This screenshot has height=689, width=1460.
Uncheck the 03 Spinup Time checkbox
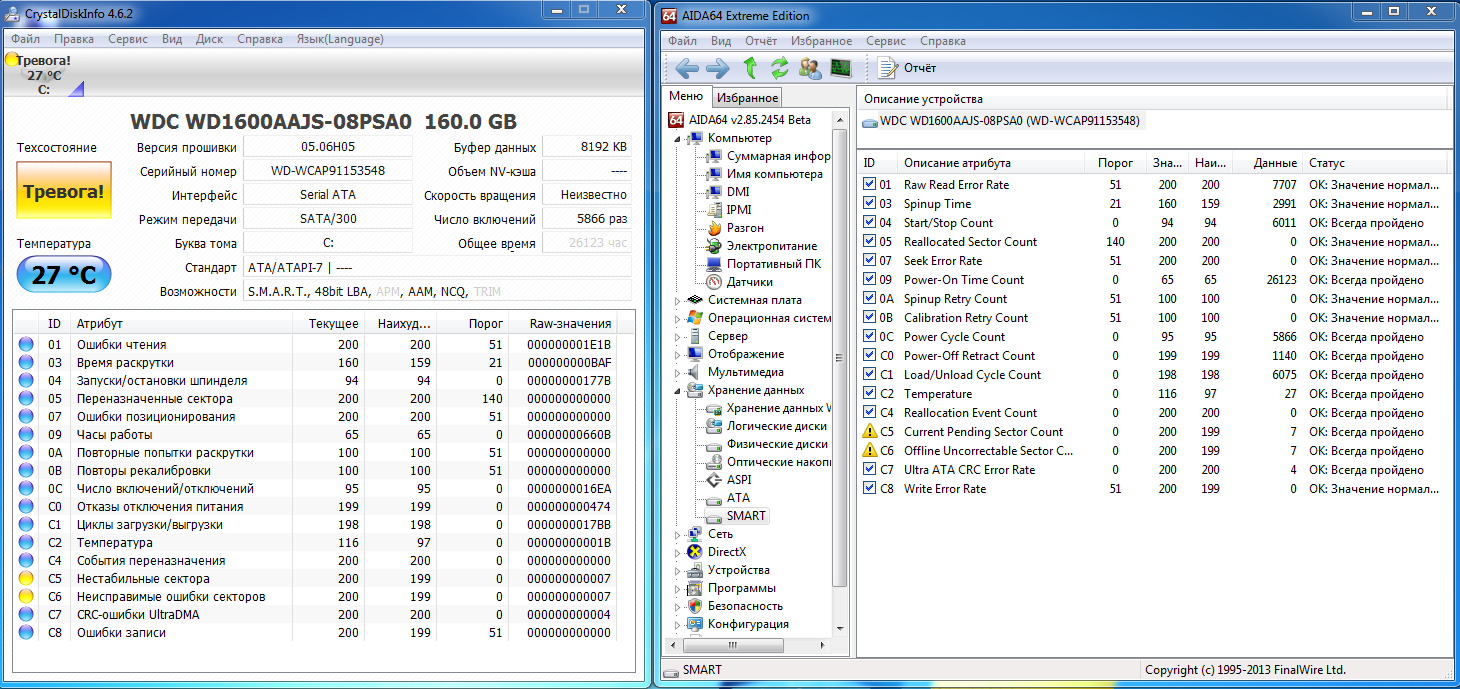pos(870,204)
